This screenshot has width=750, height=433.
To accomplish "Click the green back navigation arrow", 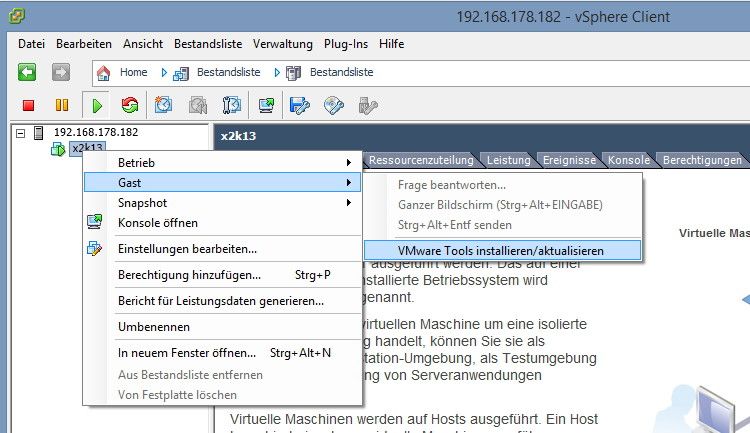I will click(x=27, y=72).
